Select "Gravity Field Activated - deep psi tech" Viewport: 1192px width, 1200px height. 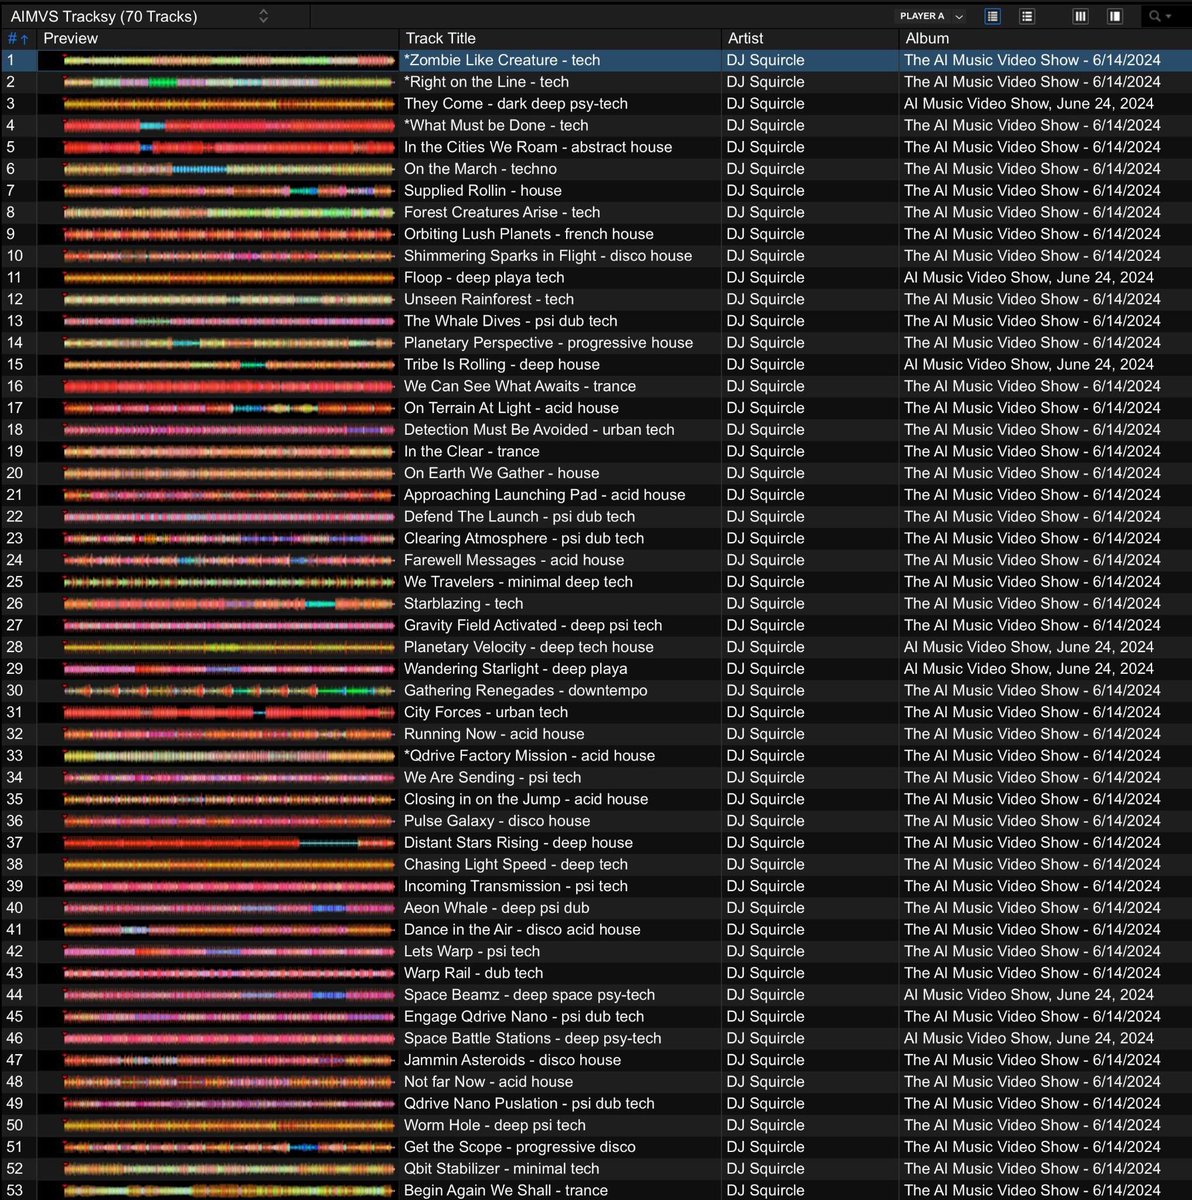(533, 626)
